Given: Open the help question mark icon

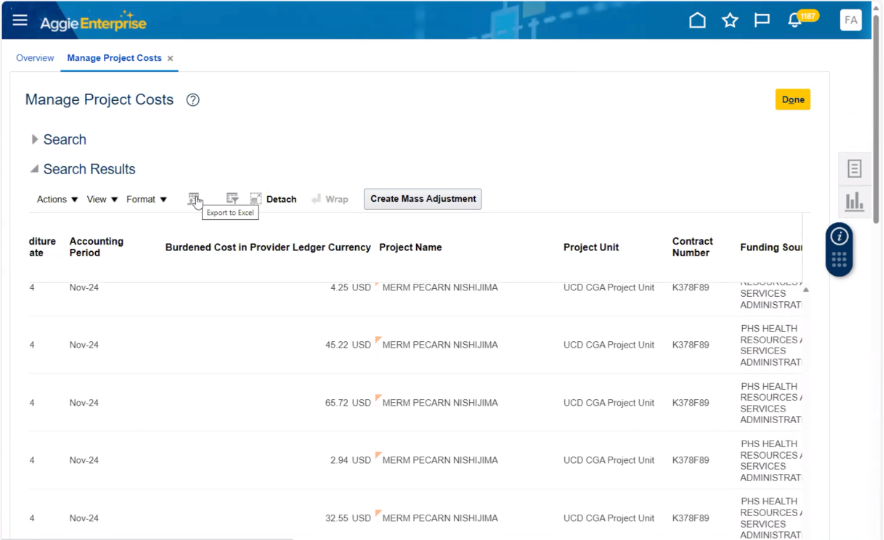Looking at the screenshot, I should point(193,100).
